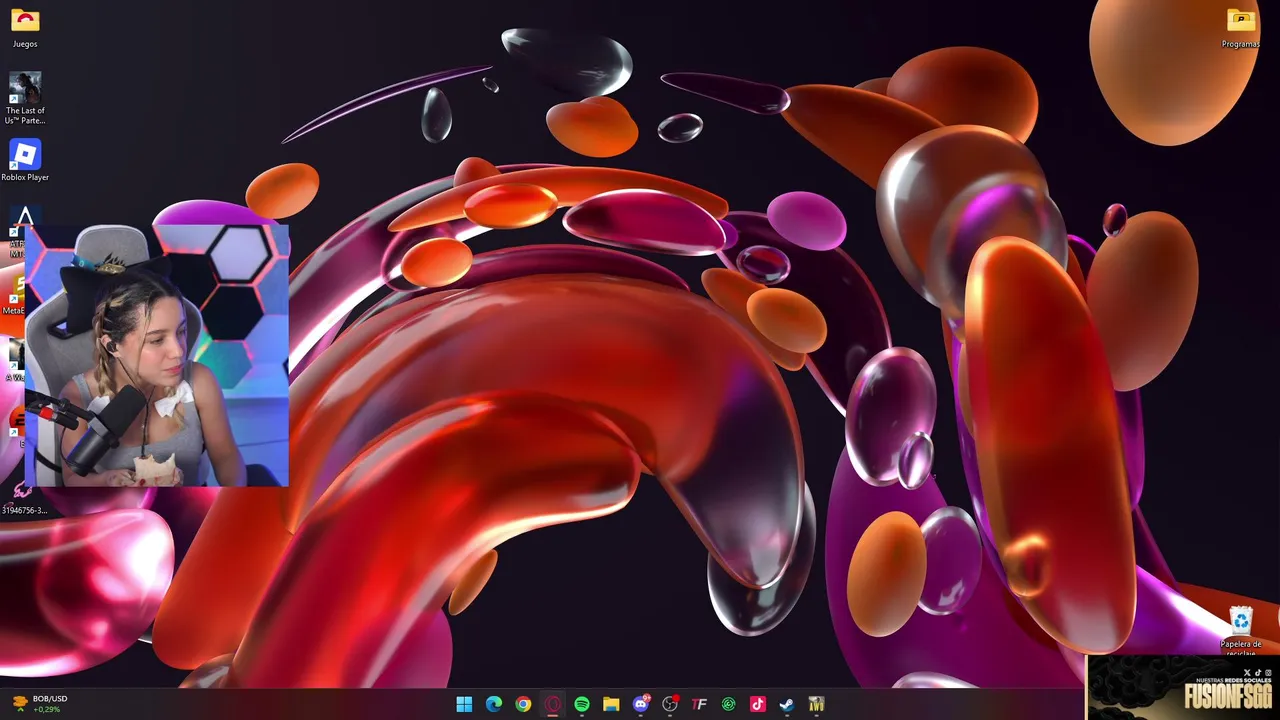Open OBS Studio from the taskbar
Screen dimensions: 1280x720
tap(670, 704)
